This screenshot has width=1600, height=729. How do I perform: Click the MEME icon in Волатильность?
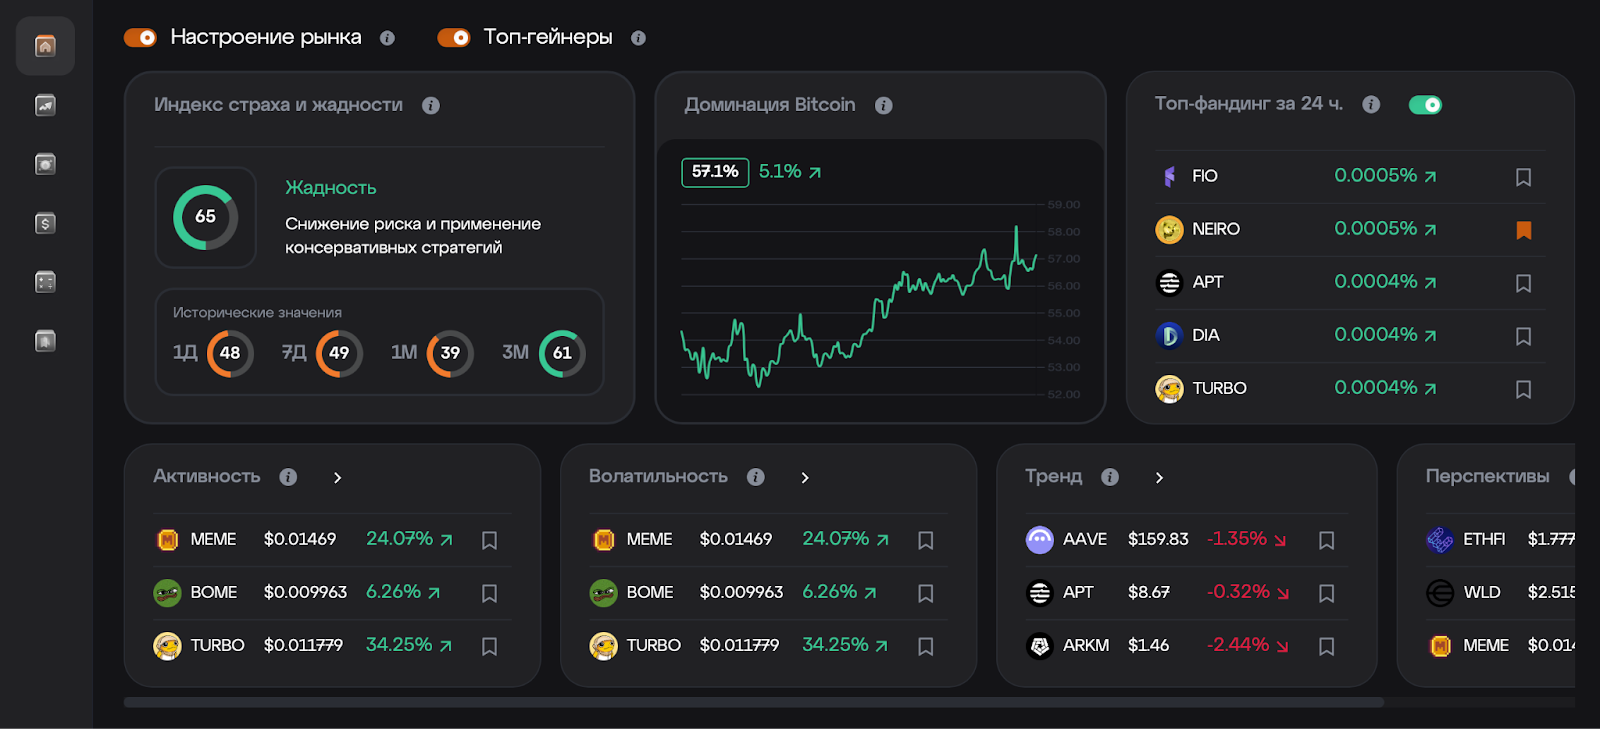[x=603, y=540]
